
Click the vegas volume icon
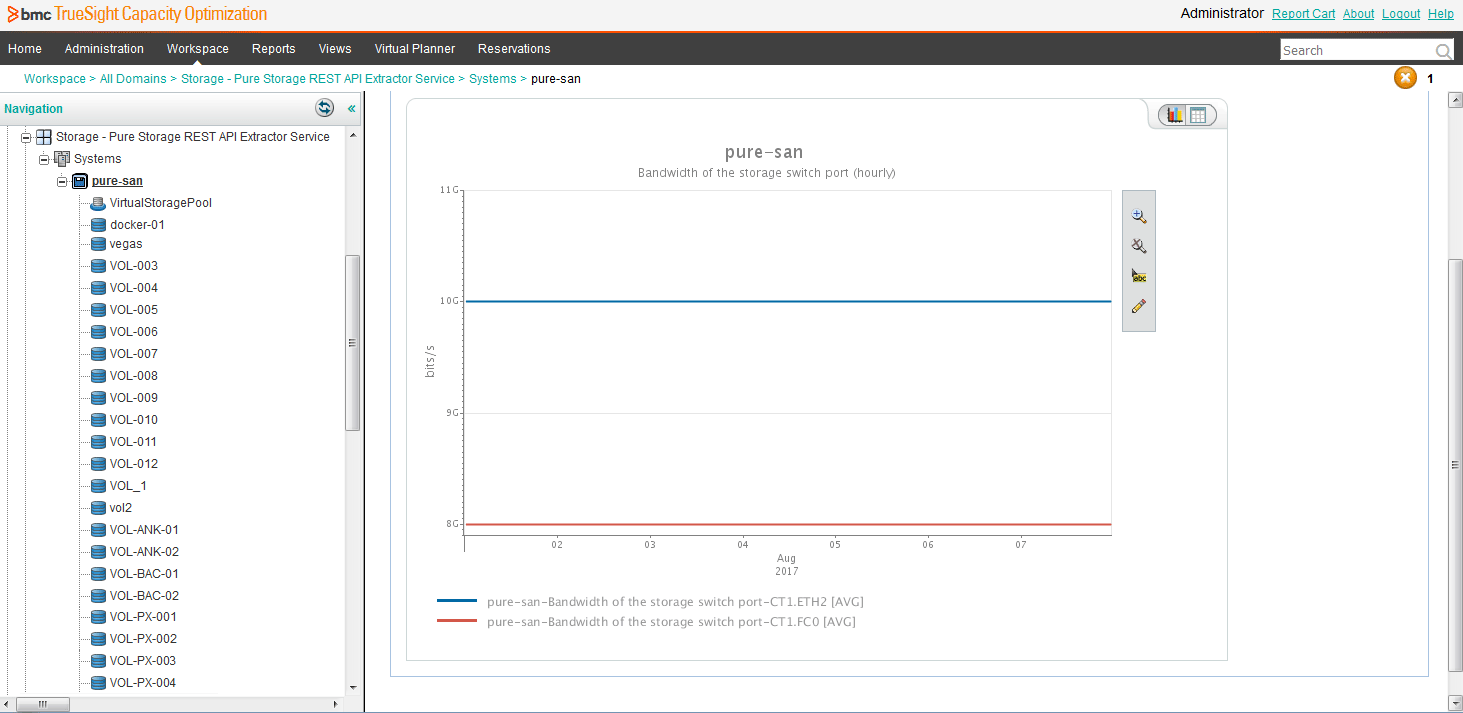click(98, 244)
